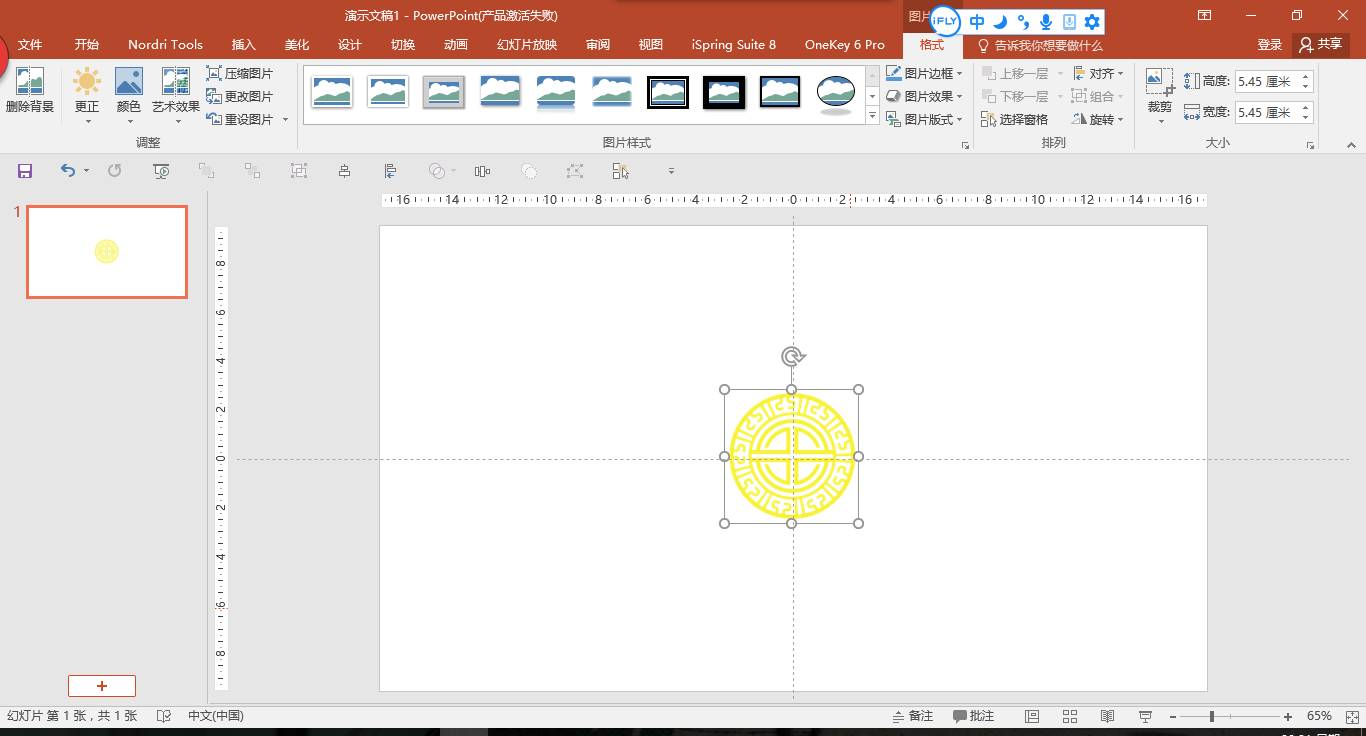
Task: Switch to the Home (开始) tab
Action: click(x=87, y=44)
